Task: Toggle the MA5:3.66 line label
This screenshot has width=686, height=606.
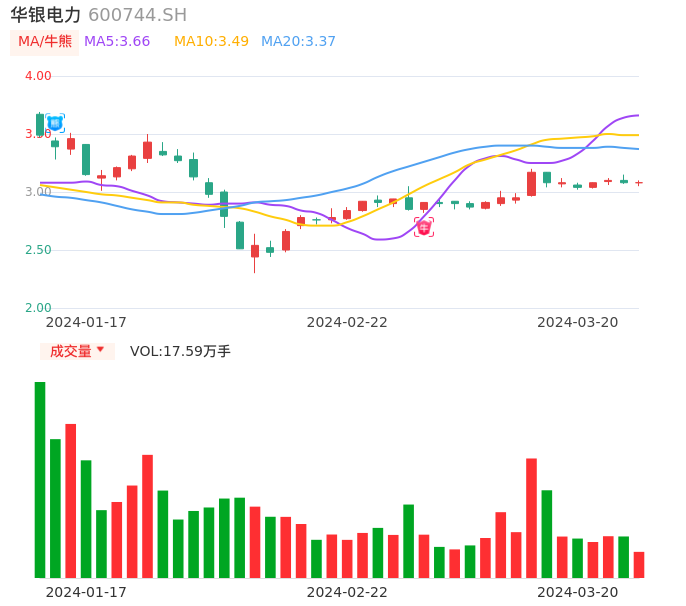Action: pyautogui.click(x=117, y=42)
